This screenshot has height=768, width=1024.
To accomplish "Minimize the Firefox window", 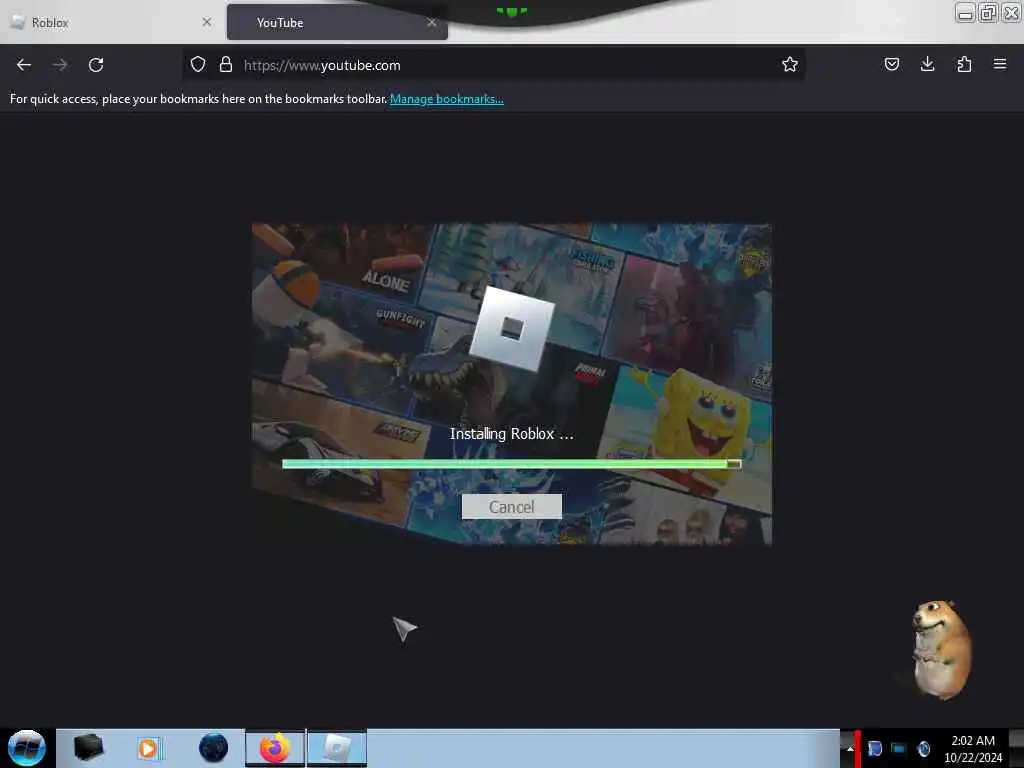I will (965, 13).
